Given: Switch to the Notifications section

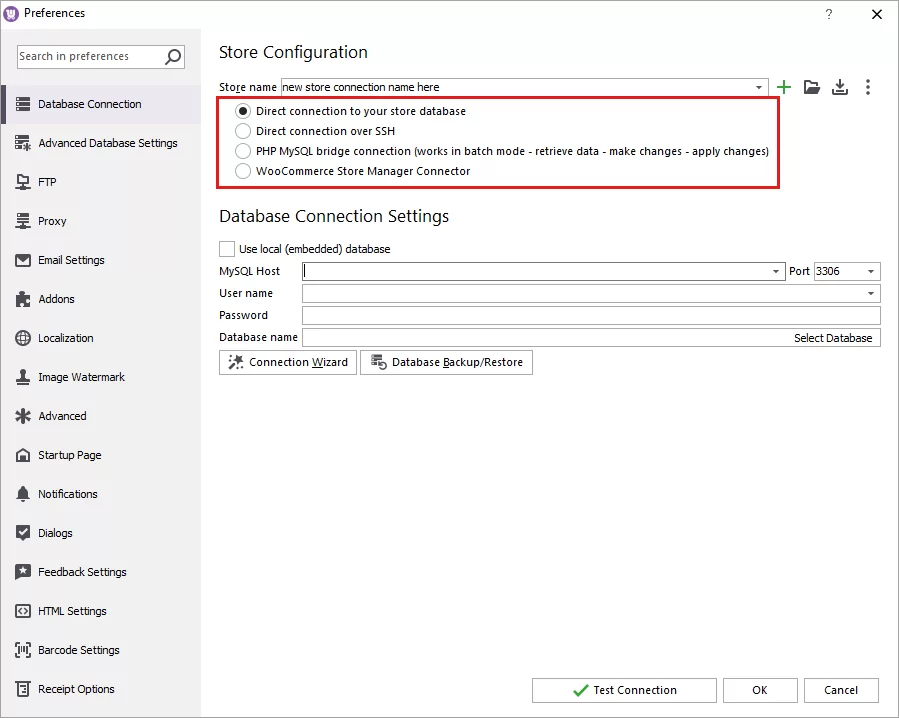Looking at the screenshot, I should 22,494.
